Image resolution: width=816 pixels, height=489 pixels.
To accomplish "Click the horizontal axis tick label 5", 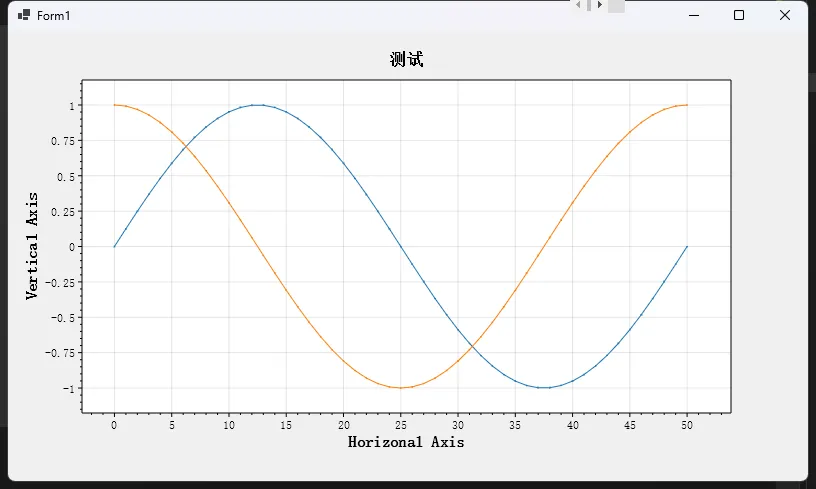I will point(172,425).
